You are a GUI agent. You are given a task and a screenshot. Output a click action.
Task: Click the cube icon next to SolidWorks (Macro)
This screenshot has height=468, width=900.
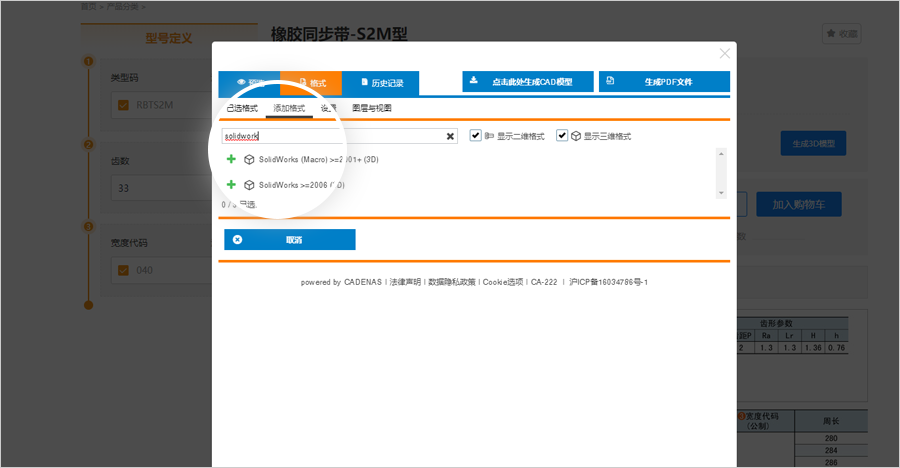pyautogui.click(x=249, y=159)
